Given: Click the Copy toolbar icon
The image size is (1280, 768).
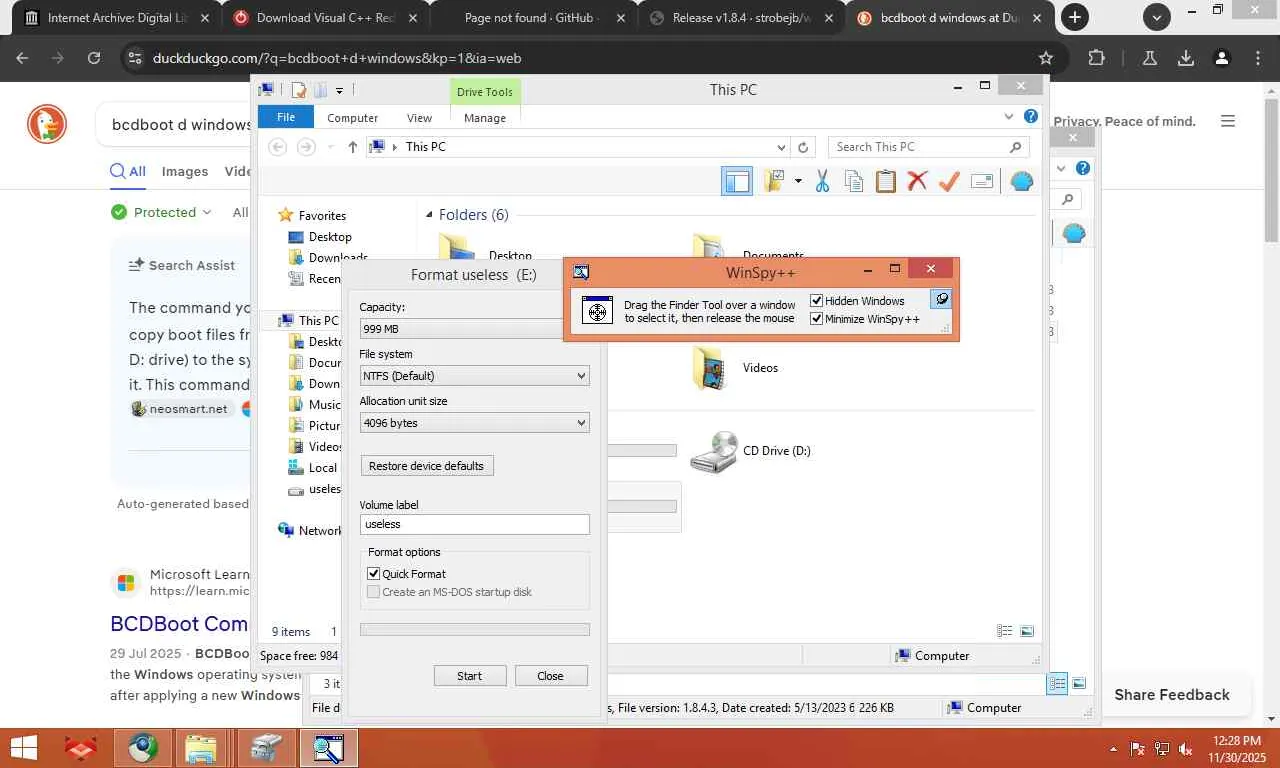Looking at the screenshot, I should (x=854, y=181).
